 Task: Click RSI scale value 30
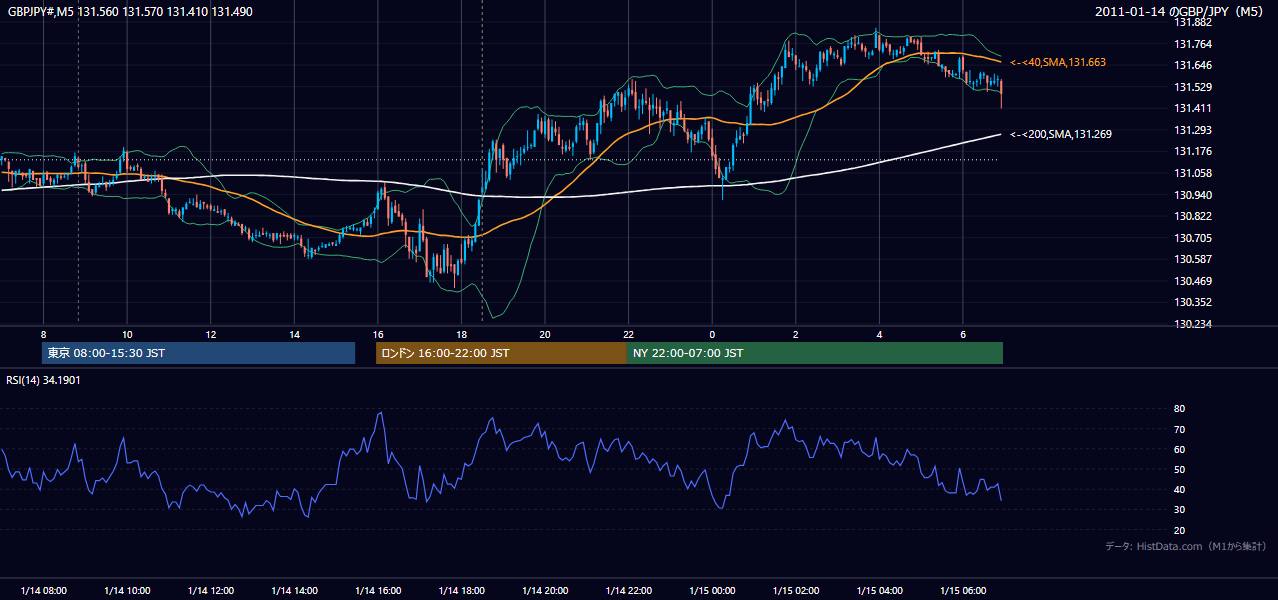coord(1179,510)
